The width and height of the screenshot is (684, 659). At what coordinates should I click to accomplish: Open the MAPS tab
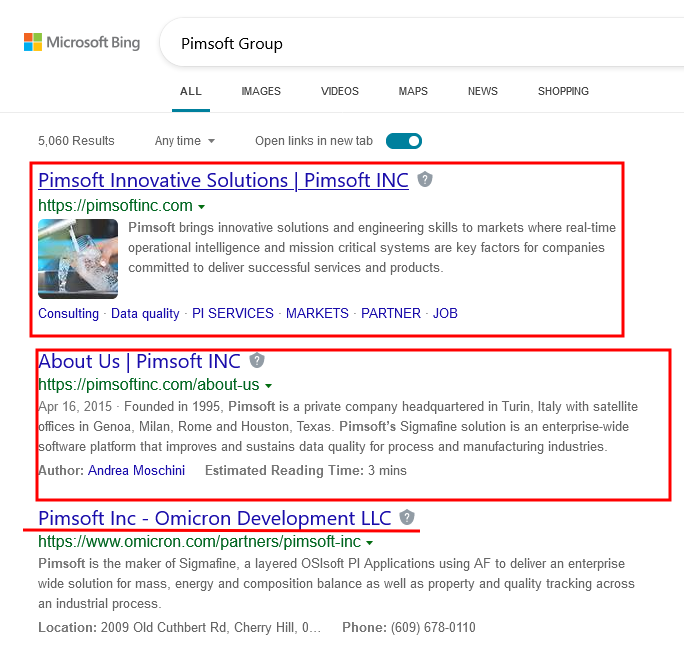click(x=413, y=91)
